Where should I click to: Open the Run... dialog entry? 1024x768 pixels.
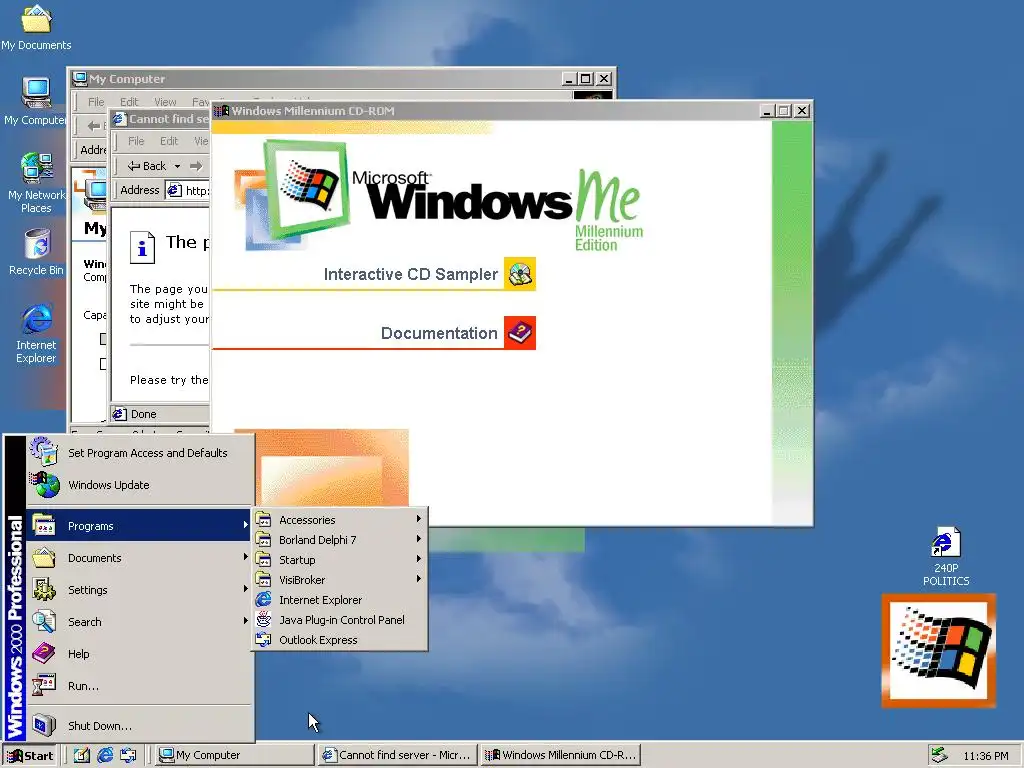tap(140, 686)
